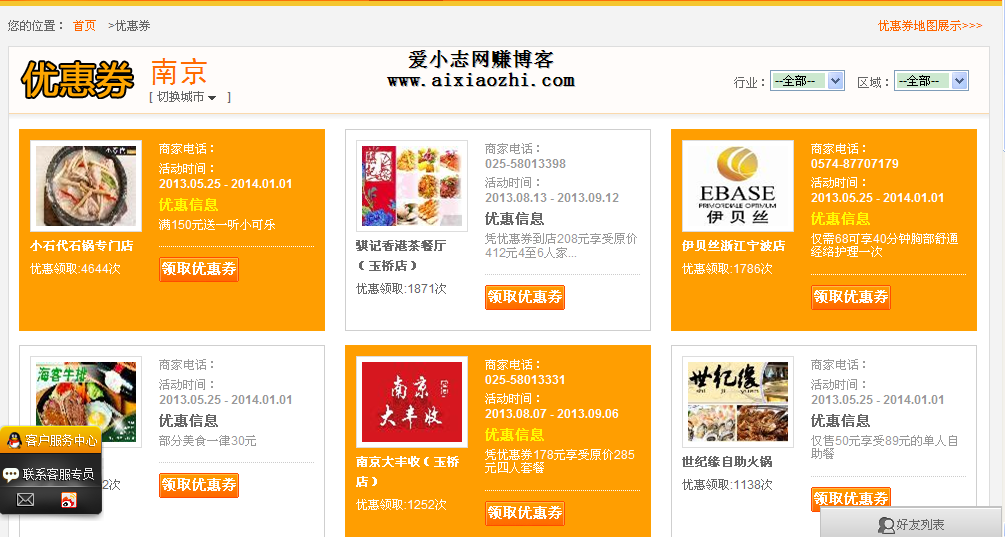Image resolution: width=1005 pixels, height=537 pixels.
Task: Open the 世纪缘自助火锅 store name link
Action: (x=727, y=462)
